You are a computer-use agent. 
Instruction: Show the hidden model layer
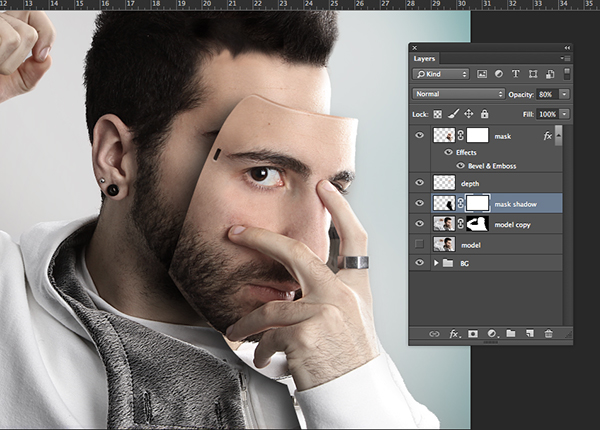(x=419, y=244)
